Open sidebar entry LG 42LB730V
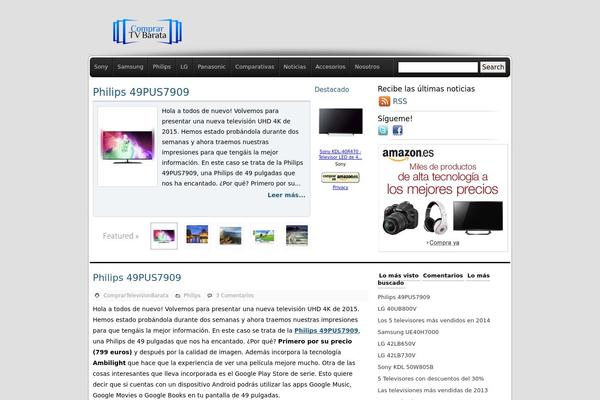The height and width of the screenshot is (400, 600). pyautogui.click(x=396, y=355)
